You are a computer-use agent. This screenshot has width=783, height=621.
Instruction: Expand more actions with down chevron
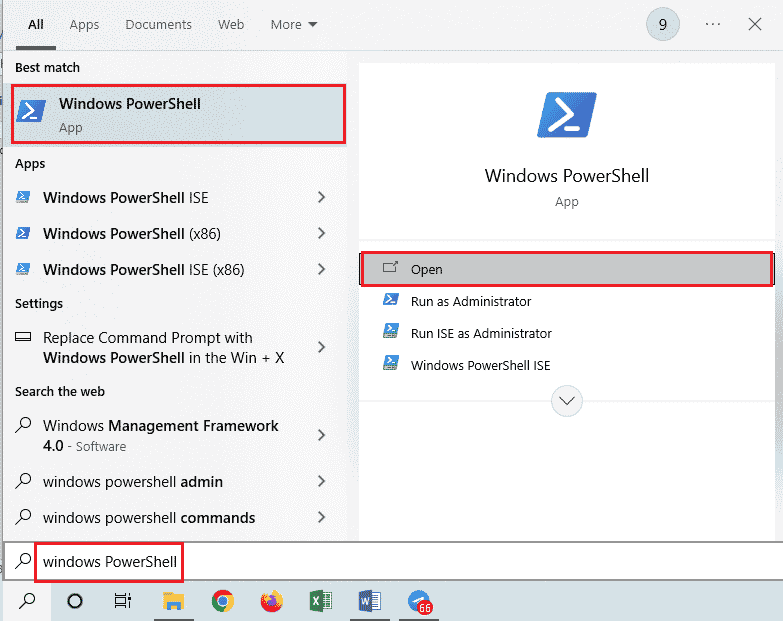567,401
